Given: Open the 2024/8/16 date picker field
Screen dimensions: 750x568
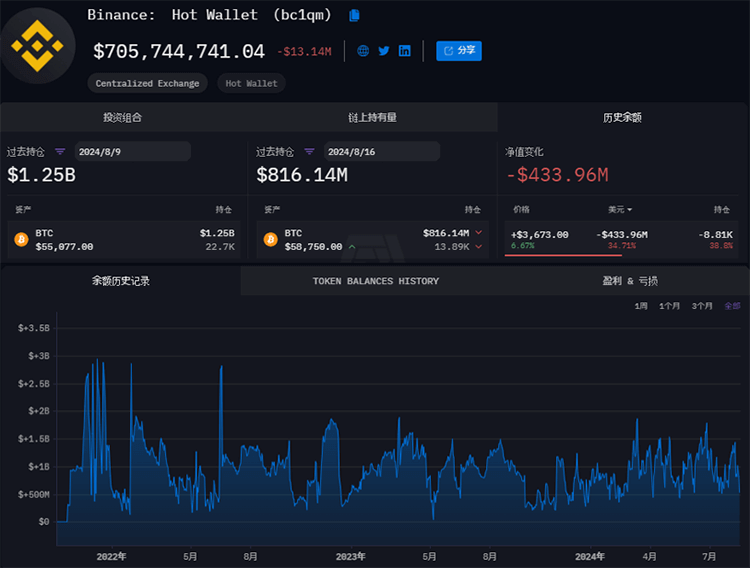Looking at the screenshot, I should tap(381, 152).
